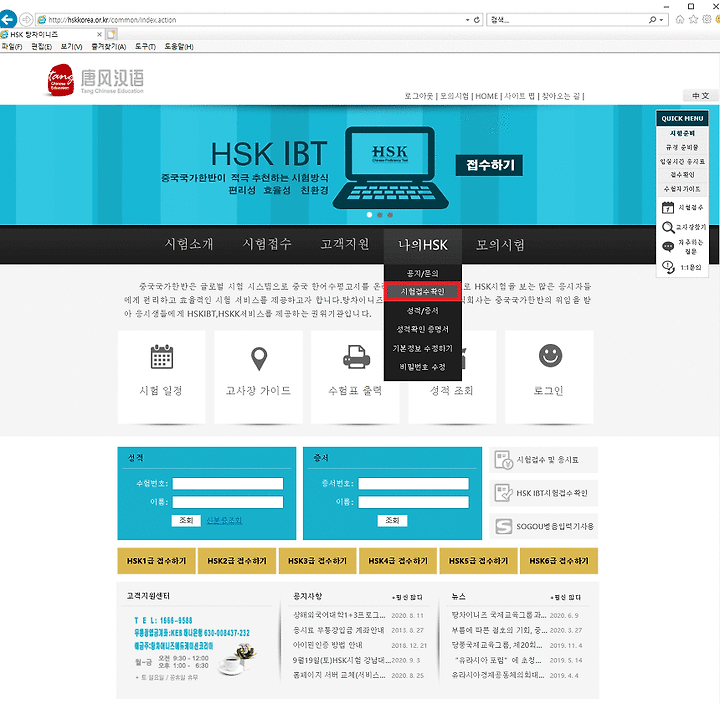Viewport: 720px width, 704px height.
Task: Select 비밀번호 수정 in the dropdown
Action: 422,366
